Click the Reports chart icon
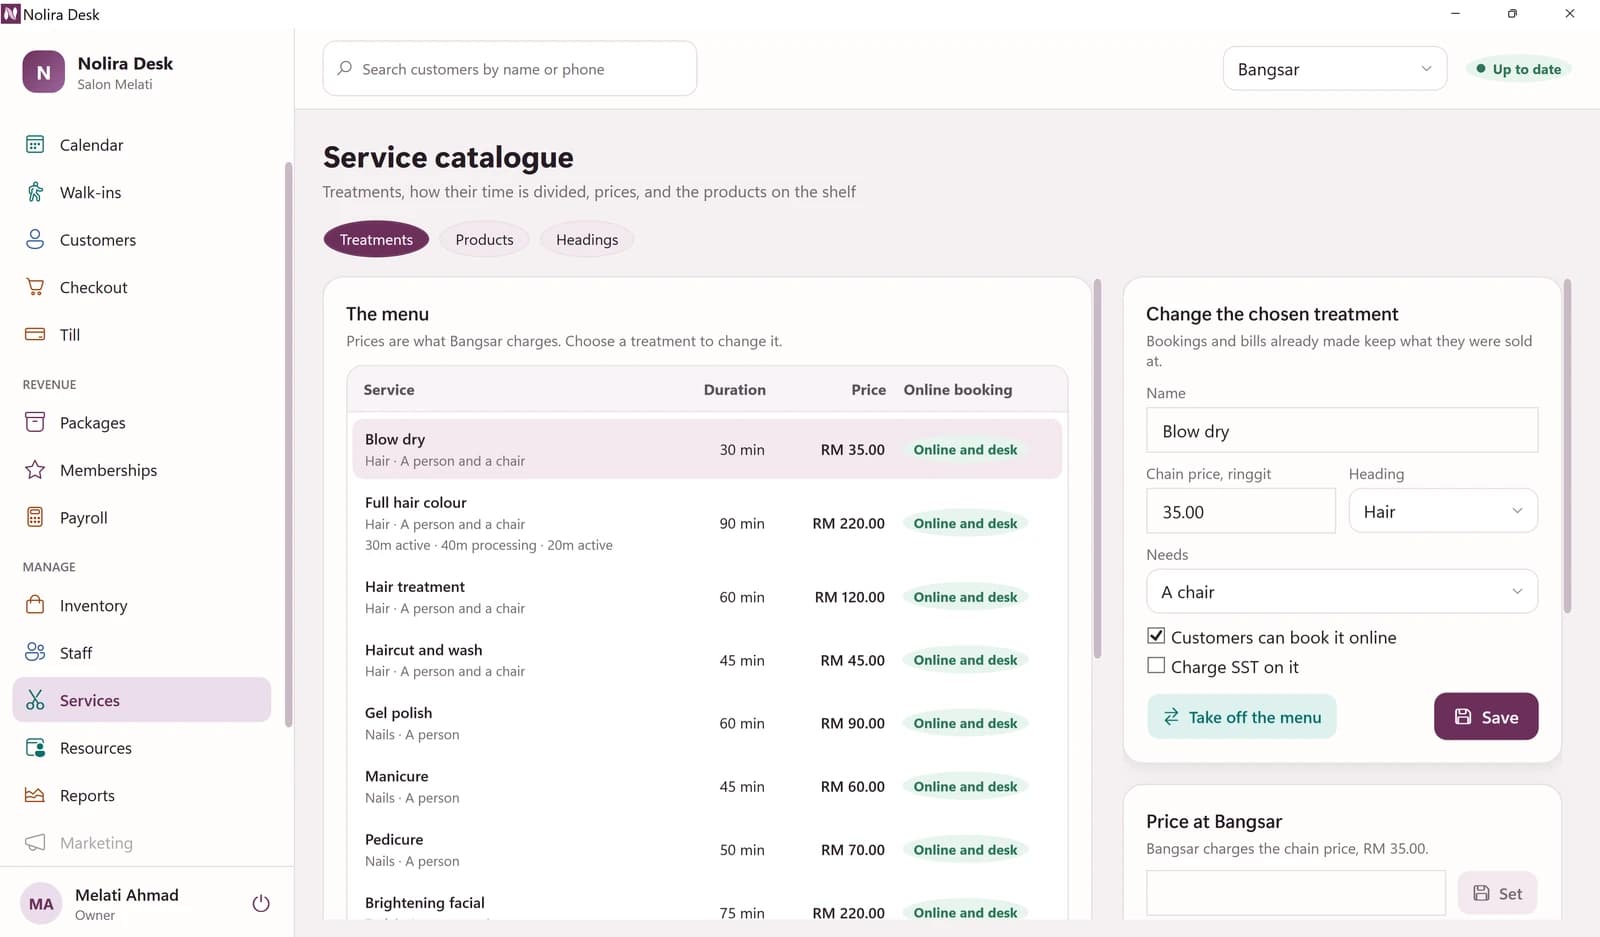 click(35, 795)
